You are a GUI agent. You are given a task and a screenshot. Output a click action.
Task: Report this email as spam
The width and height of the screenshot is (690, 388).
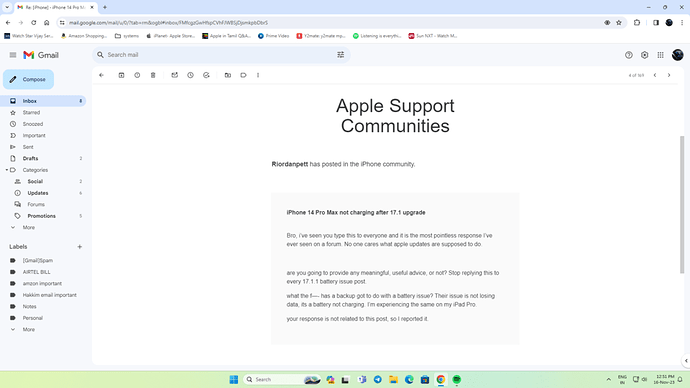point(137,75)
